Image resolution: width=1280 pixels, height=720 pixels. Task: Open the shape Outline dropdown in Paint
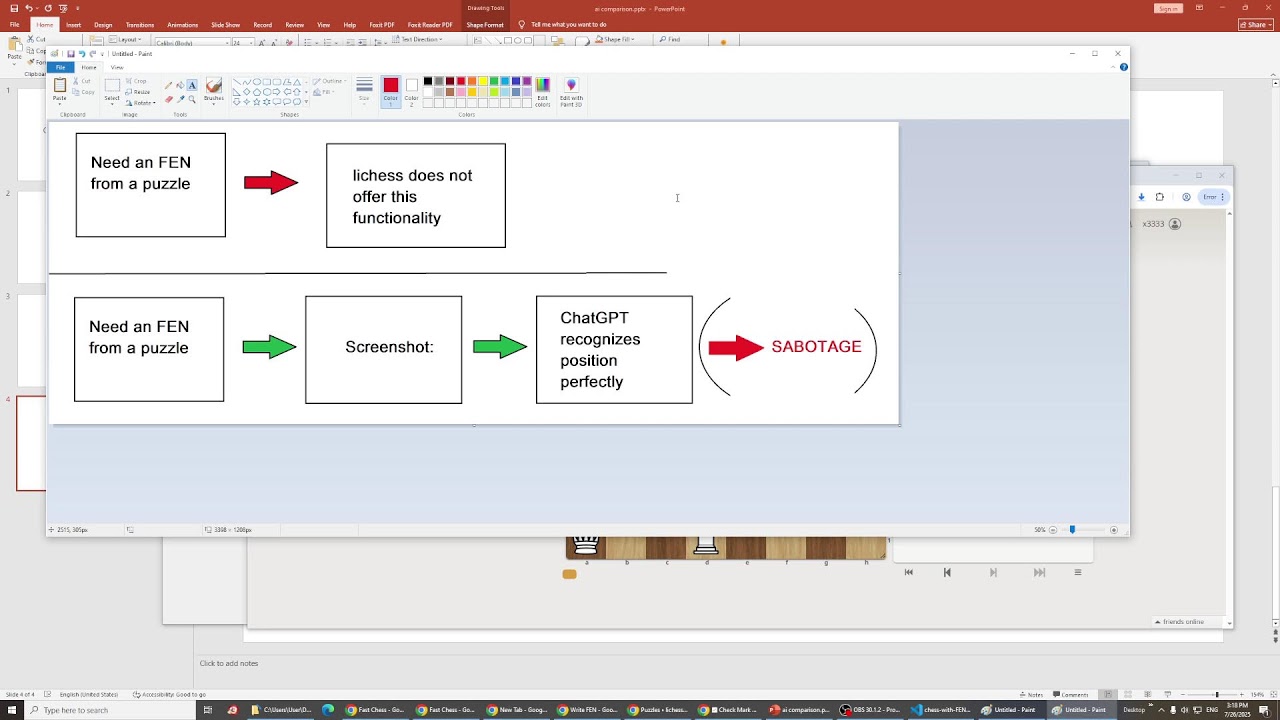(x=329, y=81)
